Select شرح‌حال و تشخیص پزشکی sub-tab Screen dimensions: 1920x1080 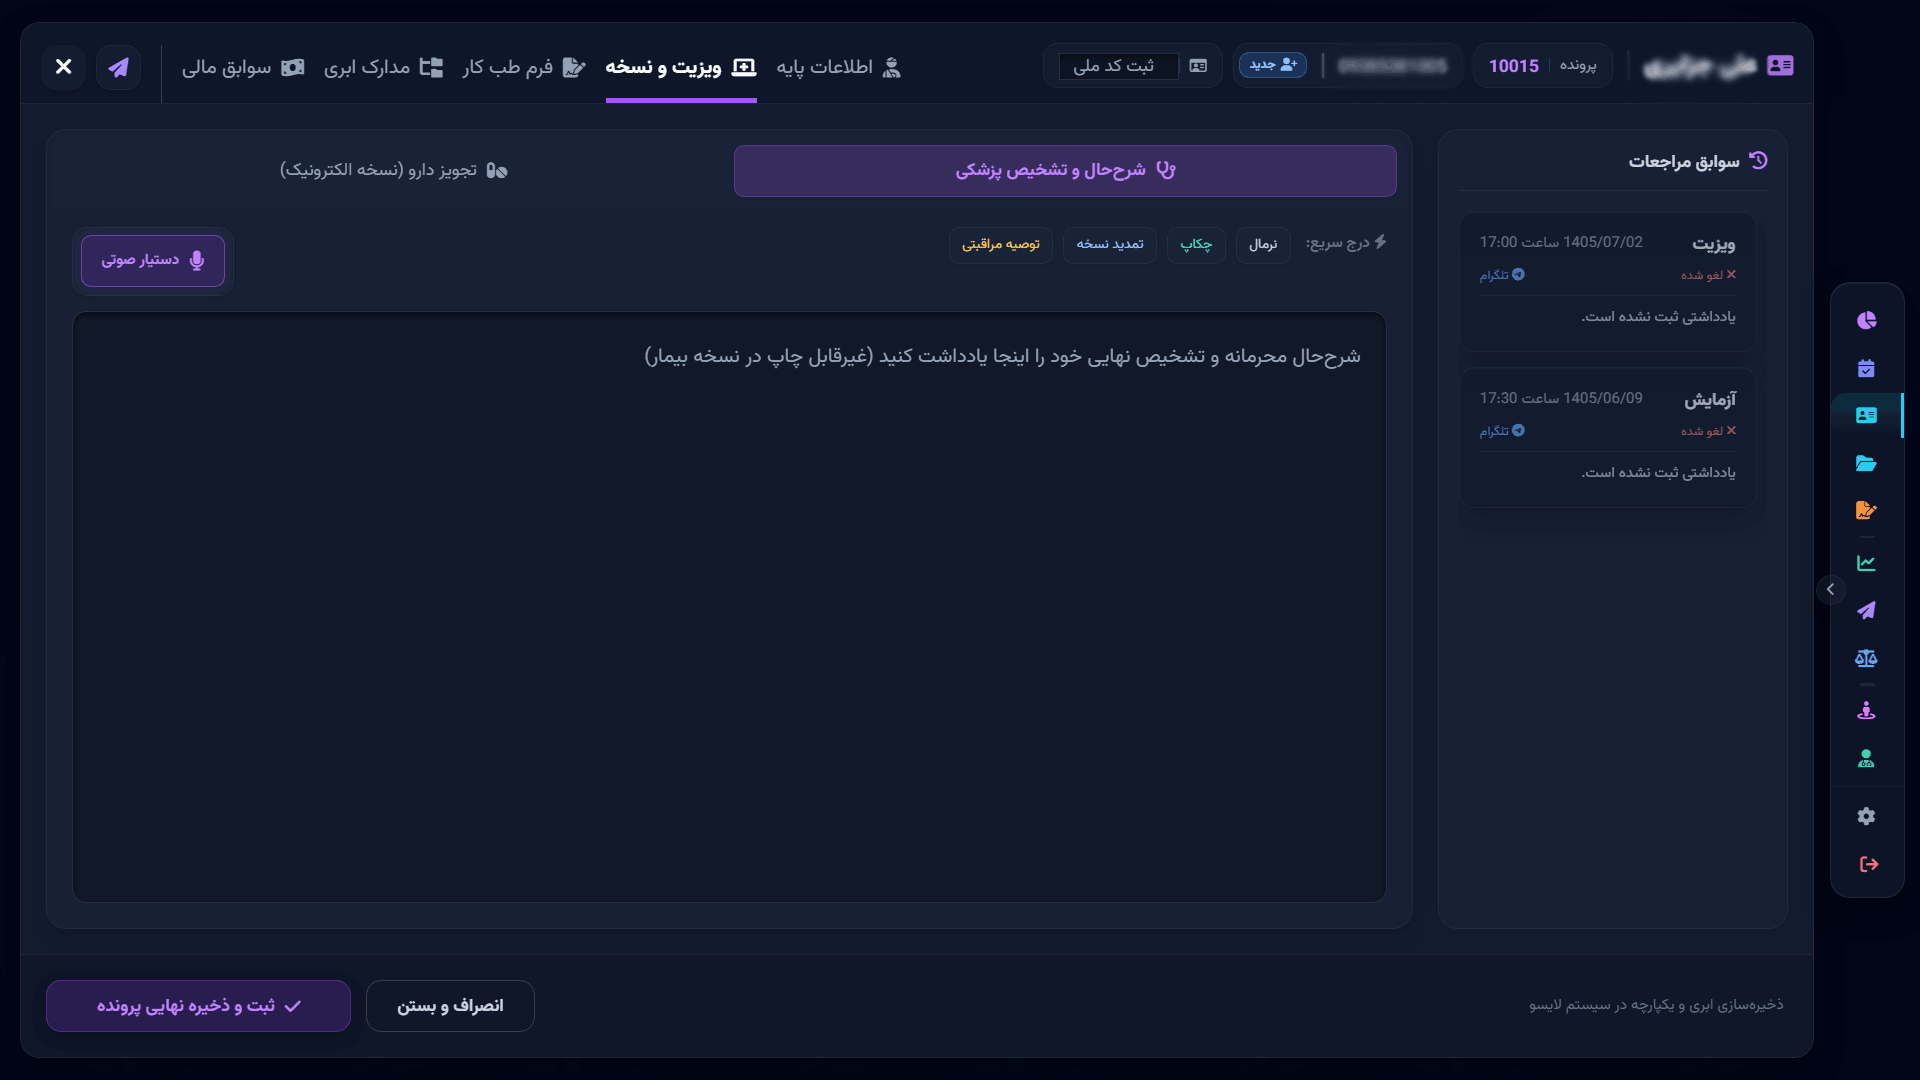tap(1065, 171)
